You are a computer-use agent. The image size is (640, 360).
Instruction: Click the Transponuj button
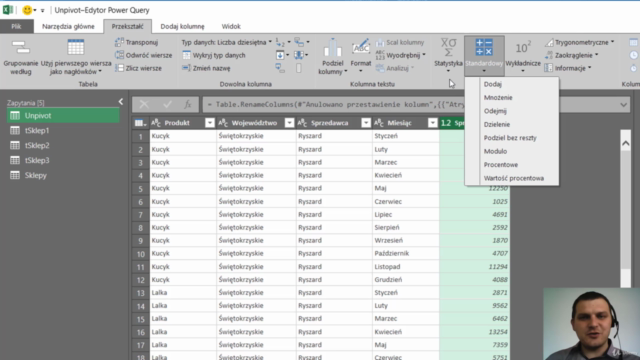tap(137, 42)
